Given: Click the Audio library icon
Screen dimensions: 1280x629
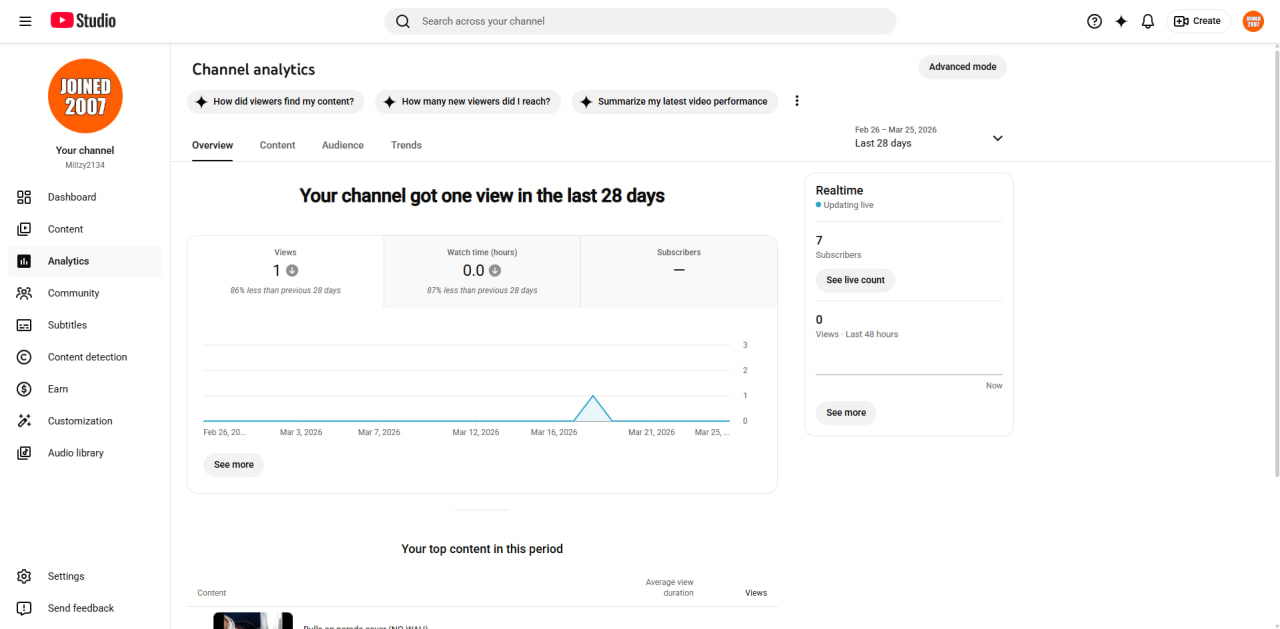Looking at the screenshot, I should (x=24, y=453).
